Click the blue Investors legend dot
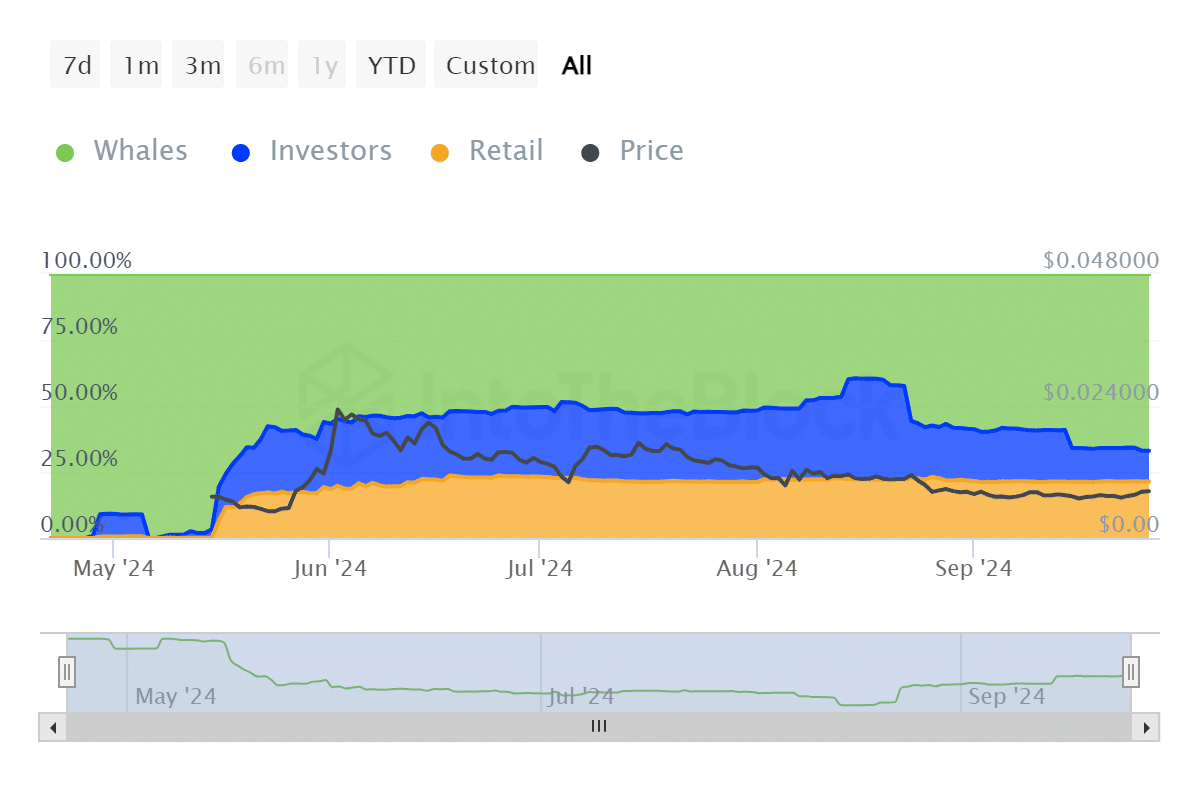 241,153
